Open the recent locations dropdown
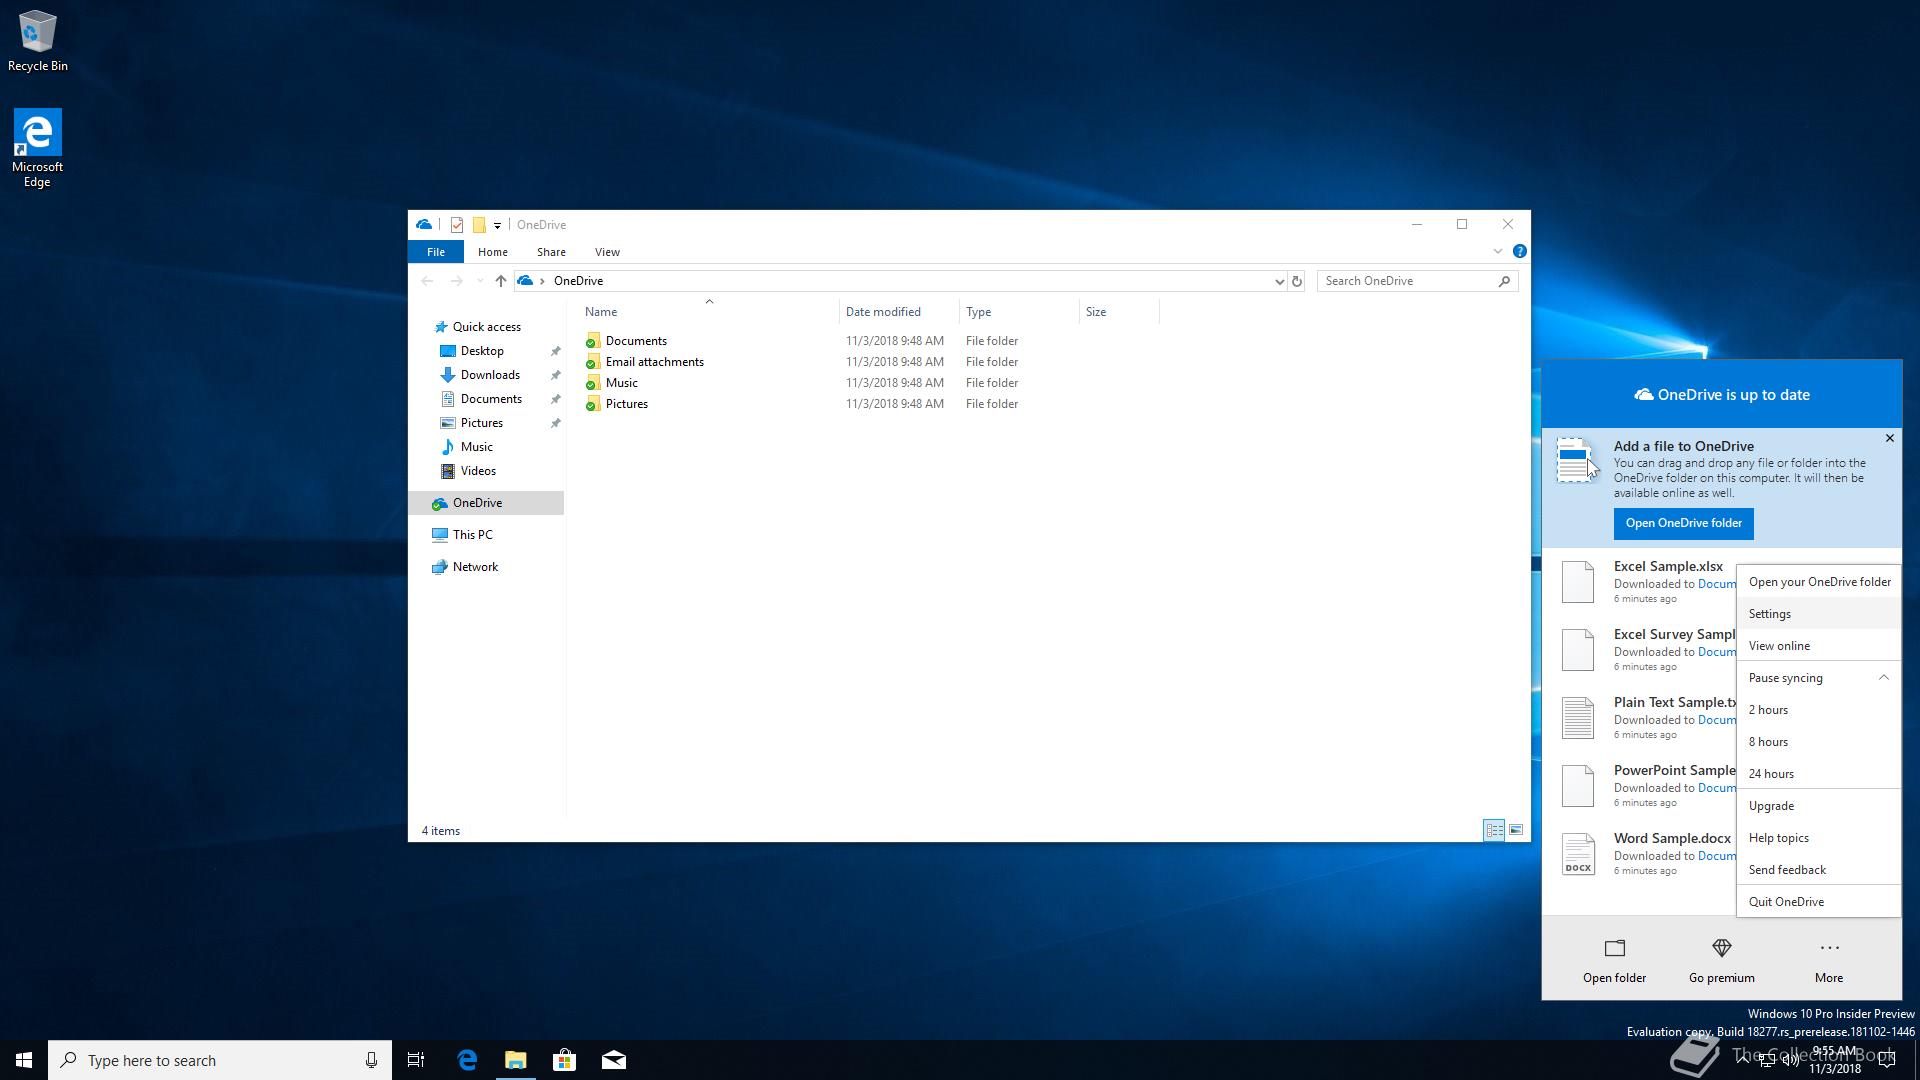 click(x=480, y=281)
